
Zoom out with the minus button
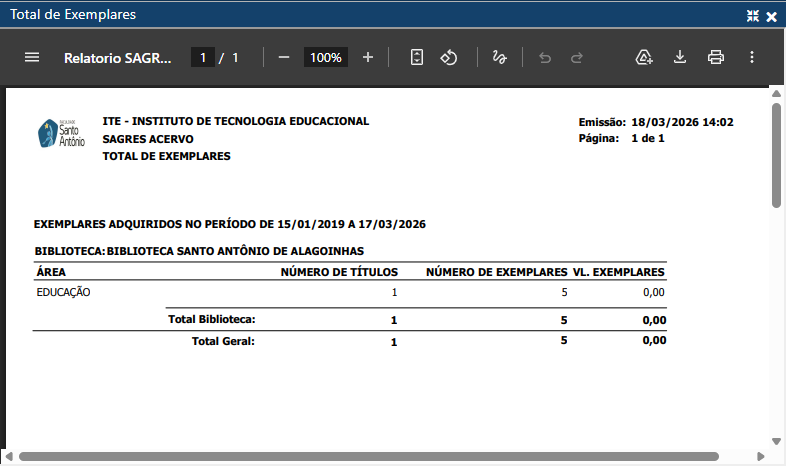click(x=284, y=58)
